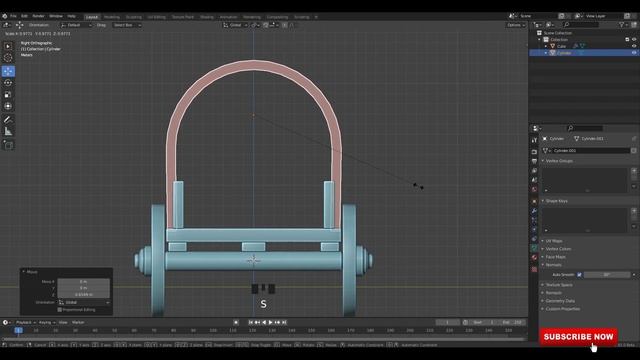The image size is (640, 360).
Task: Expand the UV Maps panel
Action: [x=554, y=241]
